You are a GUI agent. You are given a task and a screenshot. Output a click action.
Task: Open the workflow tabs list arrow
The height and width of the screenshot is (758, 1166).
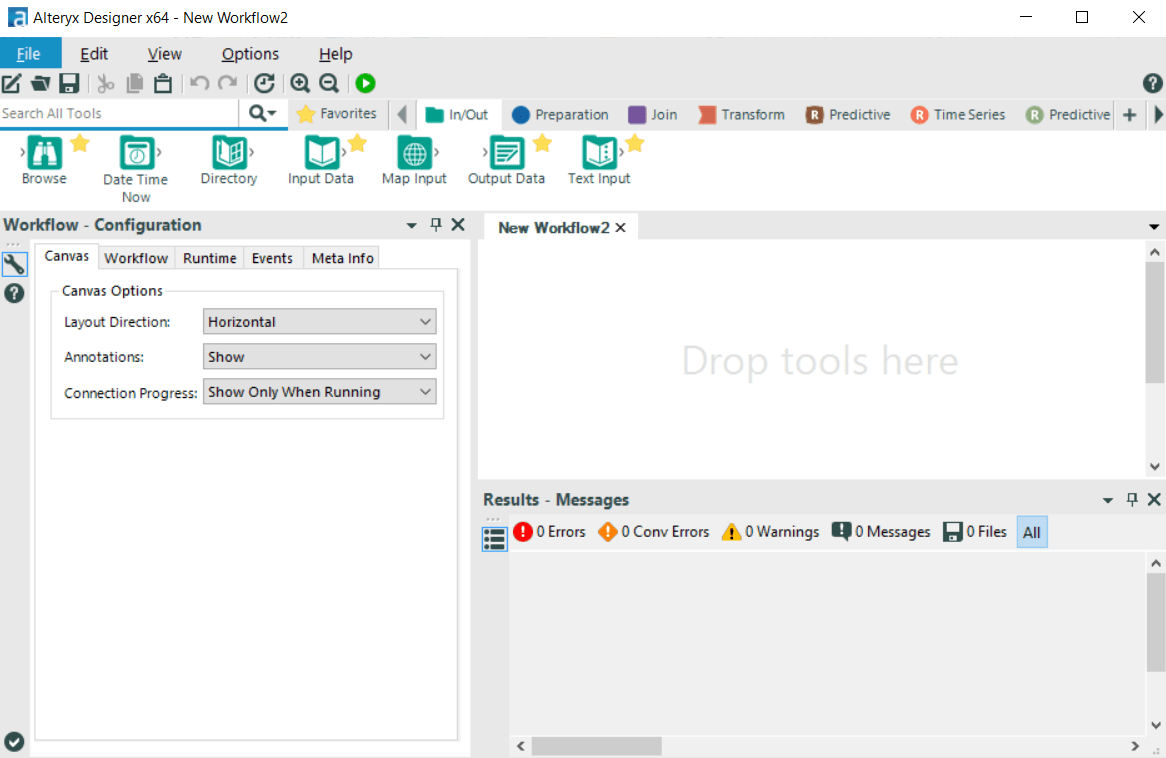point(1154,227)
